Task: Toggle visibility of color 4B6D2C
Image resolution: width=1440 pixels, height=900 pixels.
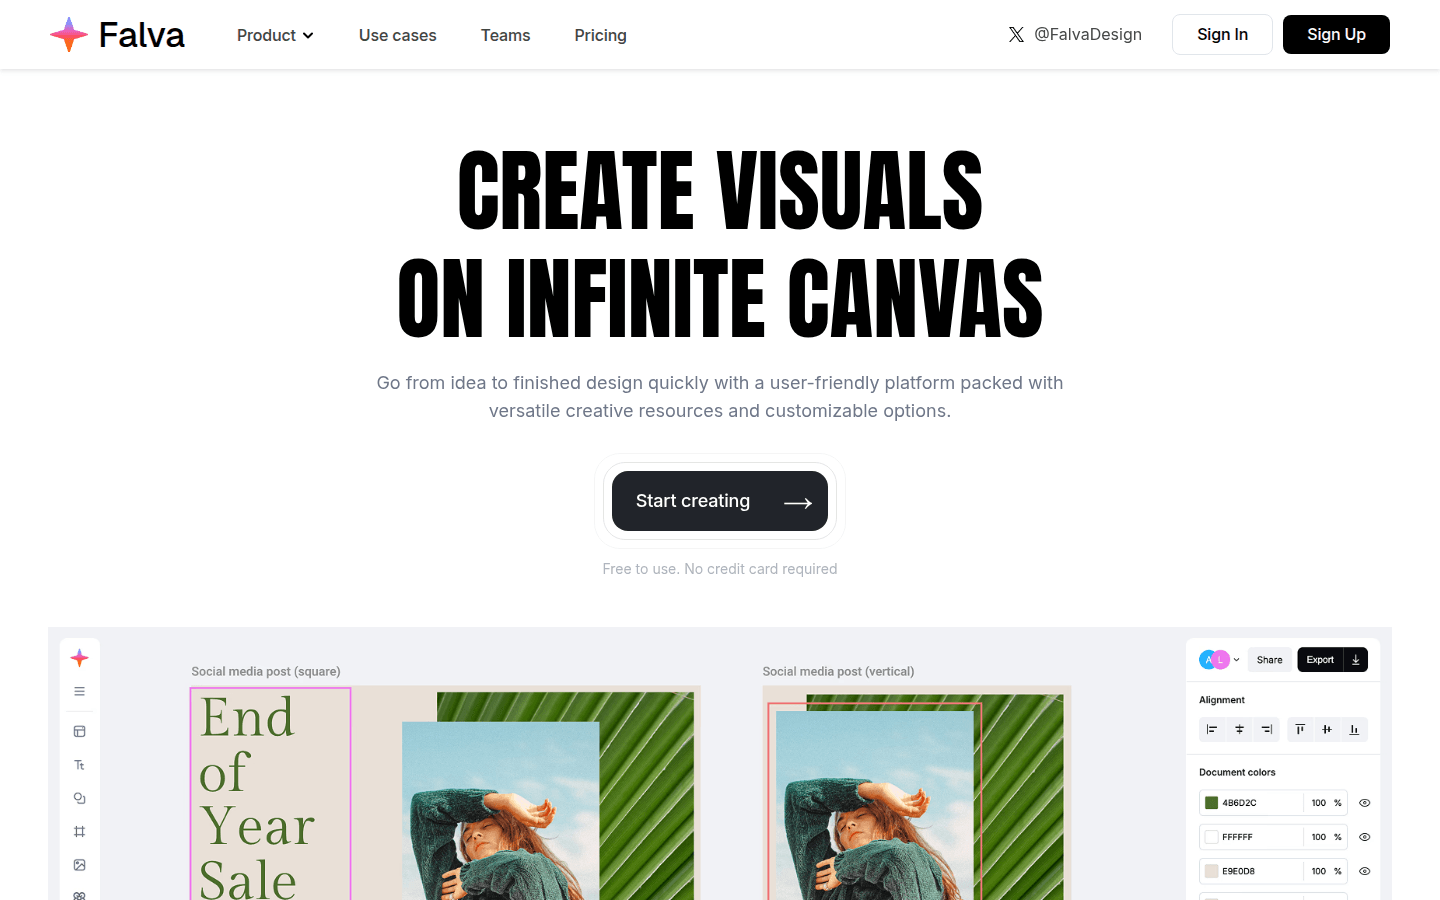Action: coord(1364,803)
